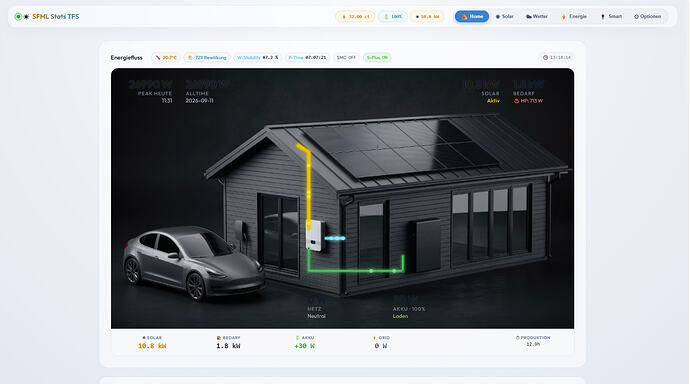Click the Grid value tile
The height and width of the screenshot is (384, 690).
pyautogui.click(x=381, y=343)
